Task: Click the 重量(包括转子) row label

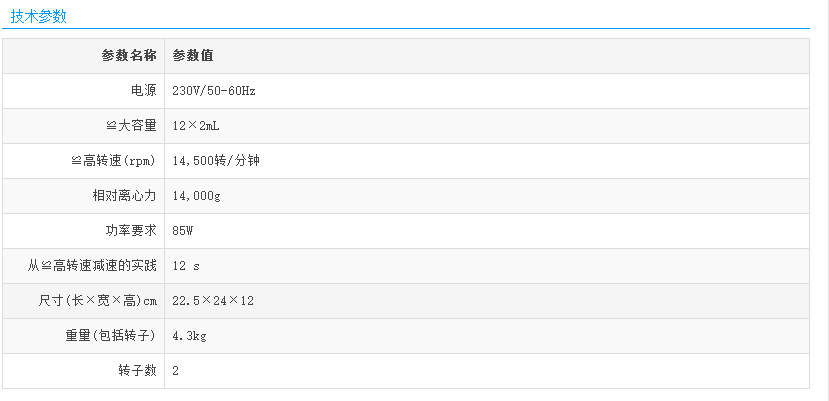Action: tap(111, 336)
